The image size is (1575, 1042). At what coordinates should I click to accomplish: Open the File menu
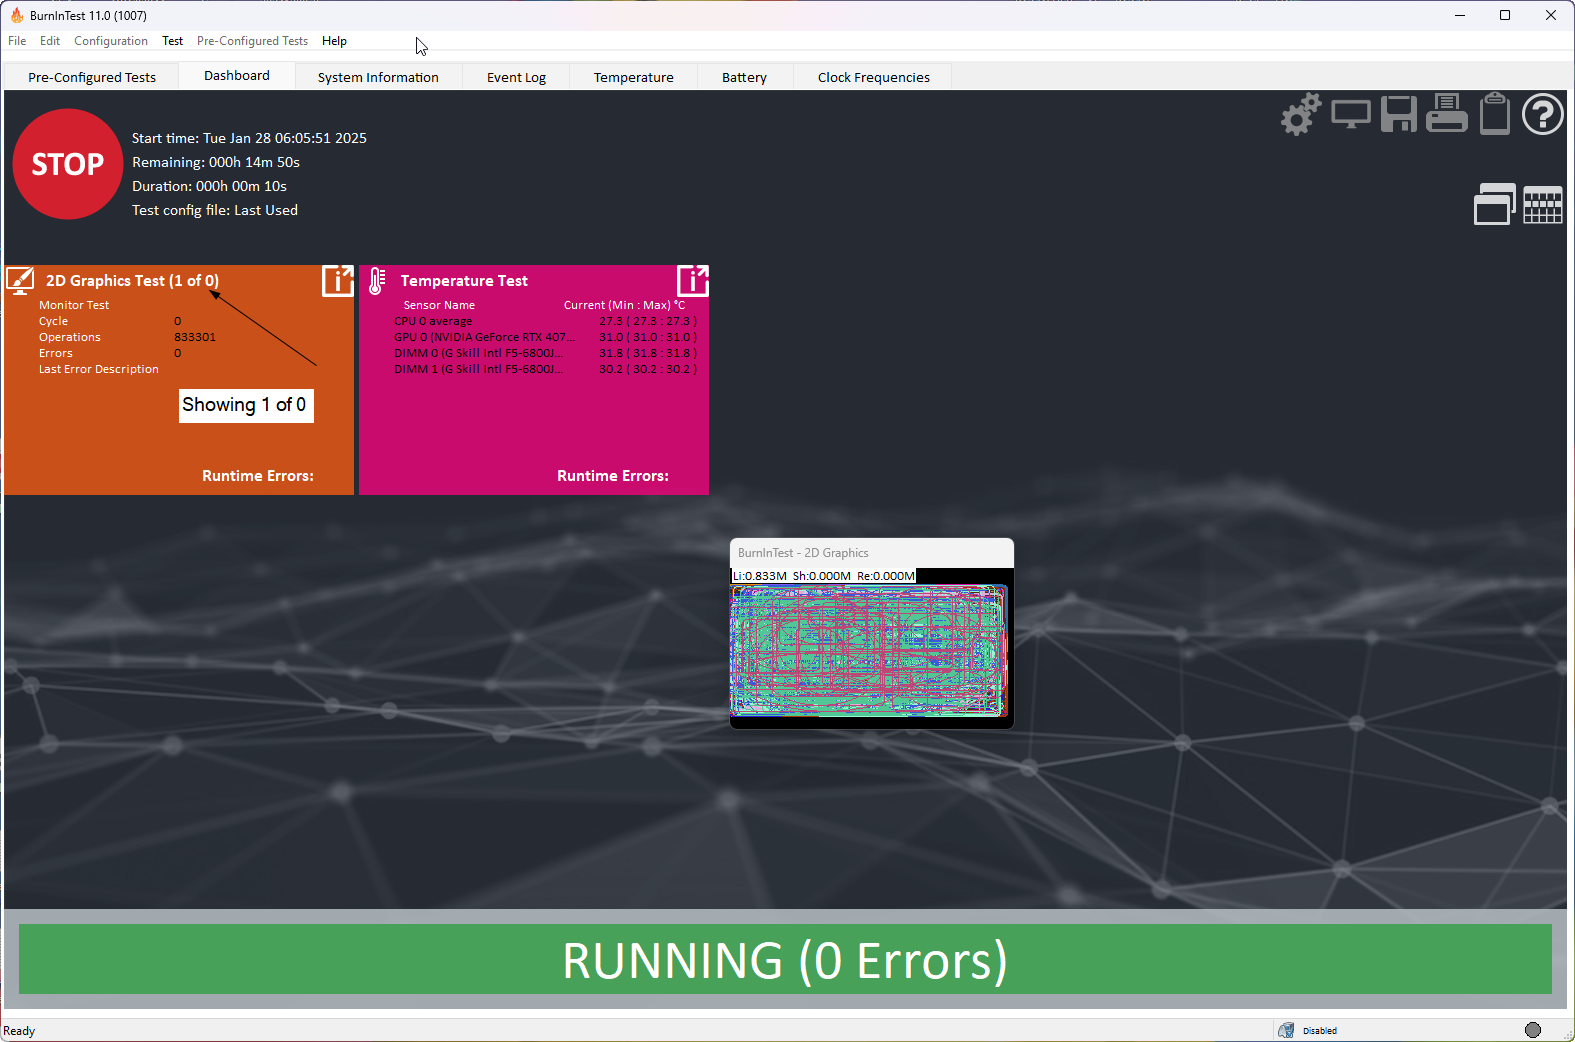17,41
